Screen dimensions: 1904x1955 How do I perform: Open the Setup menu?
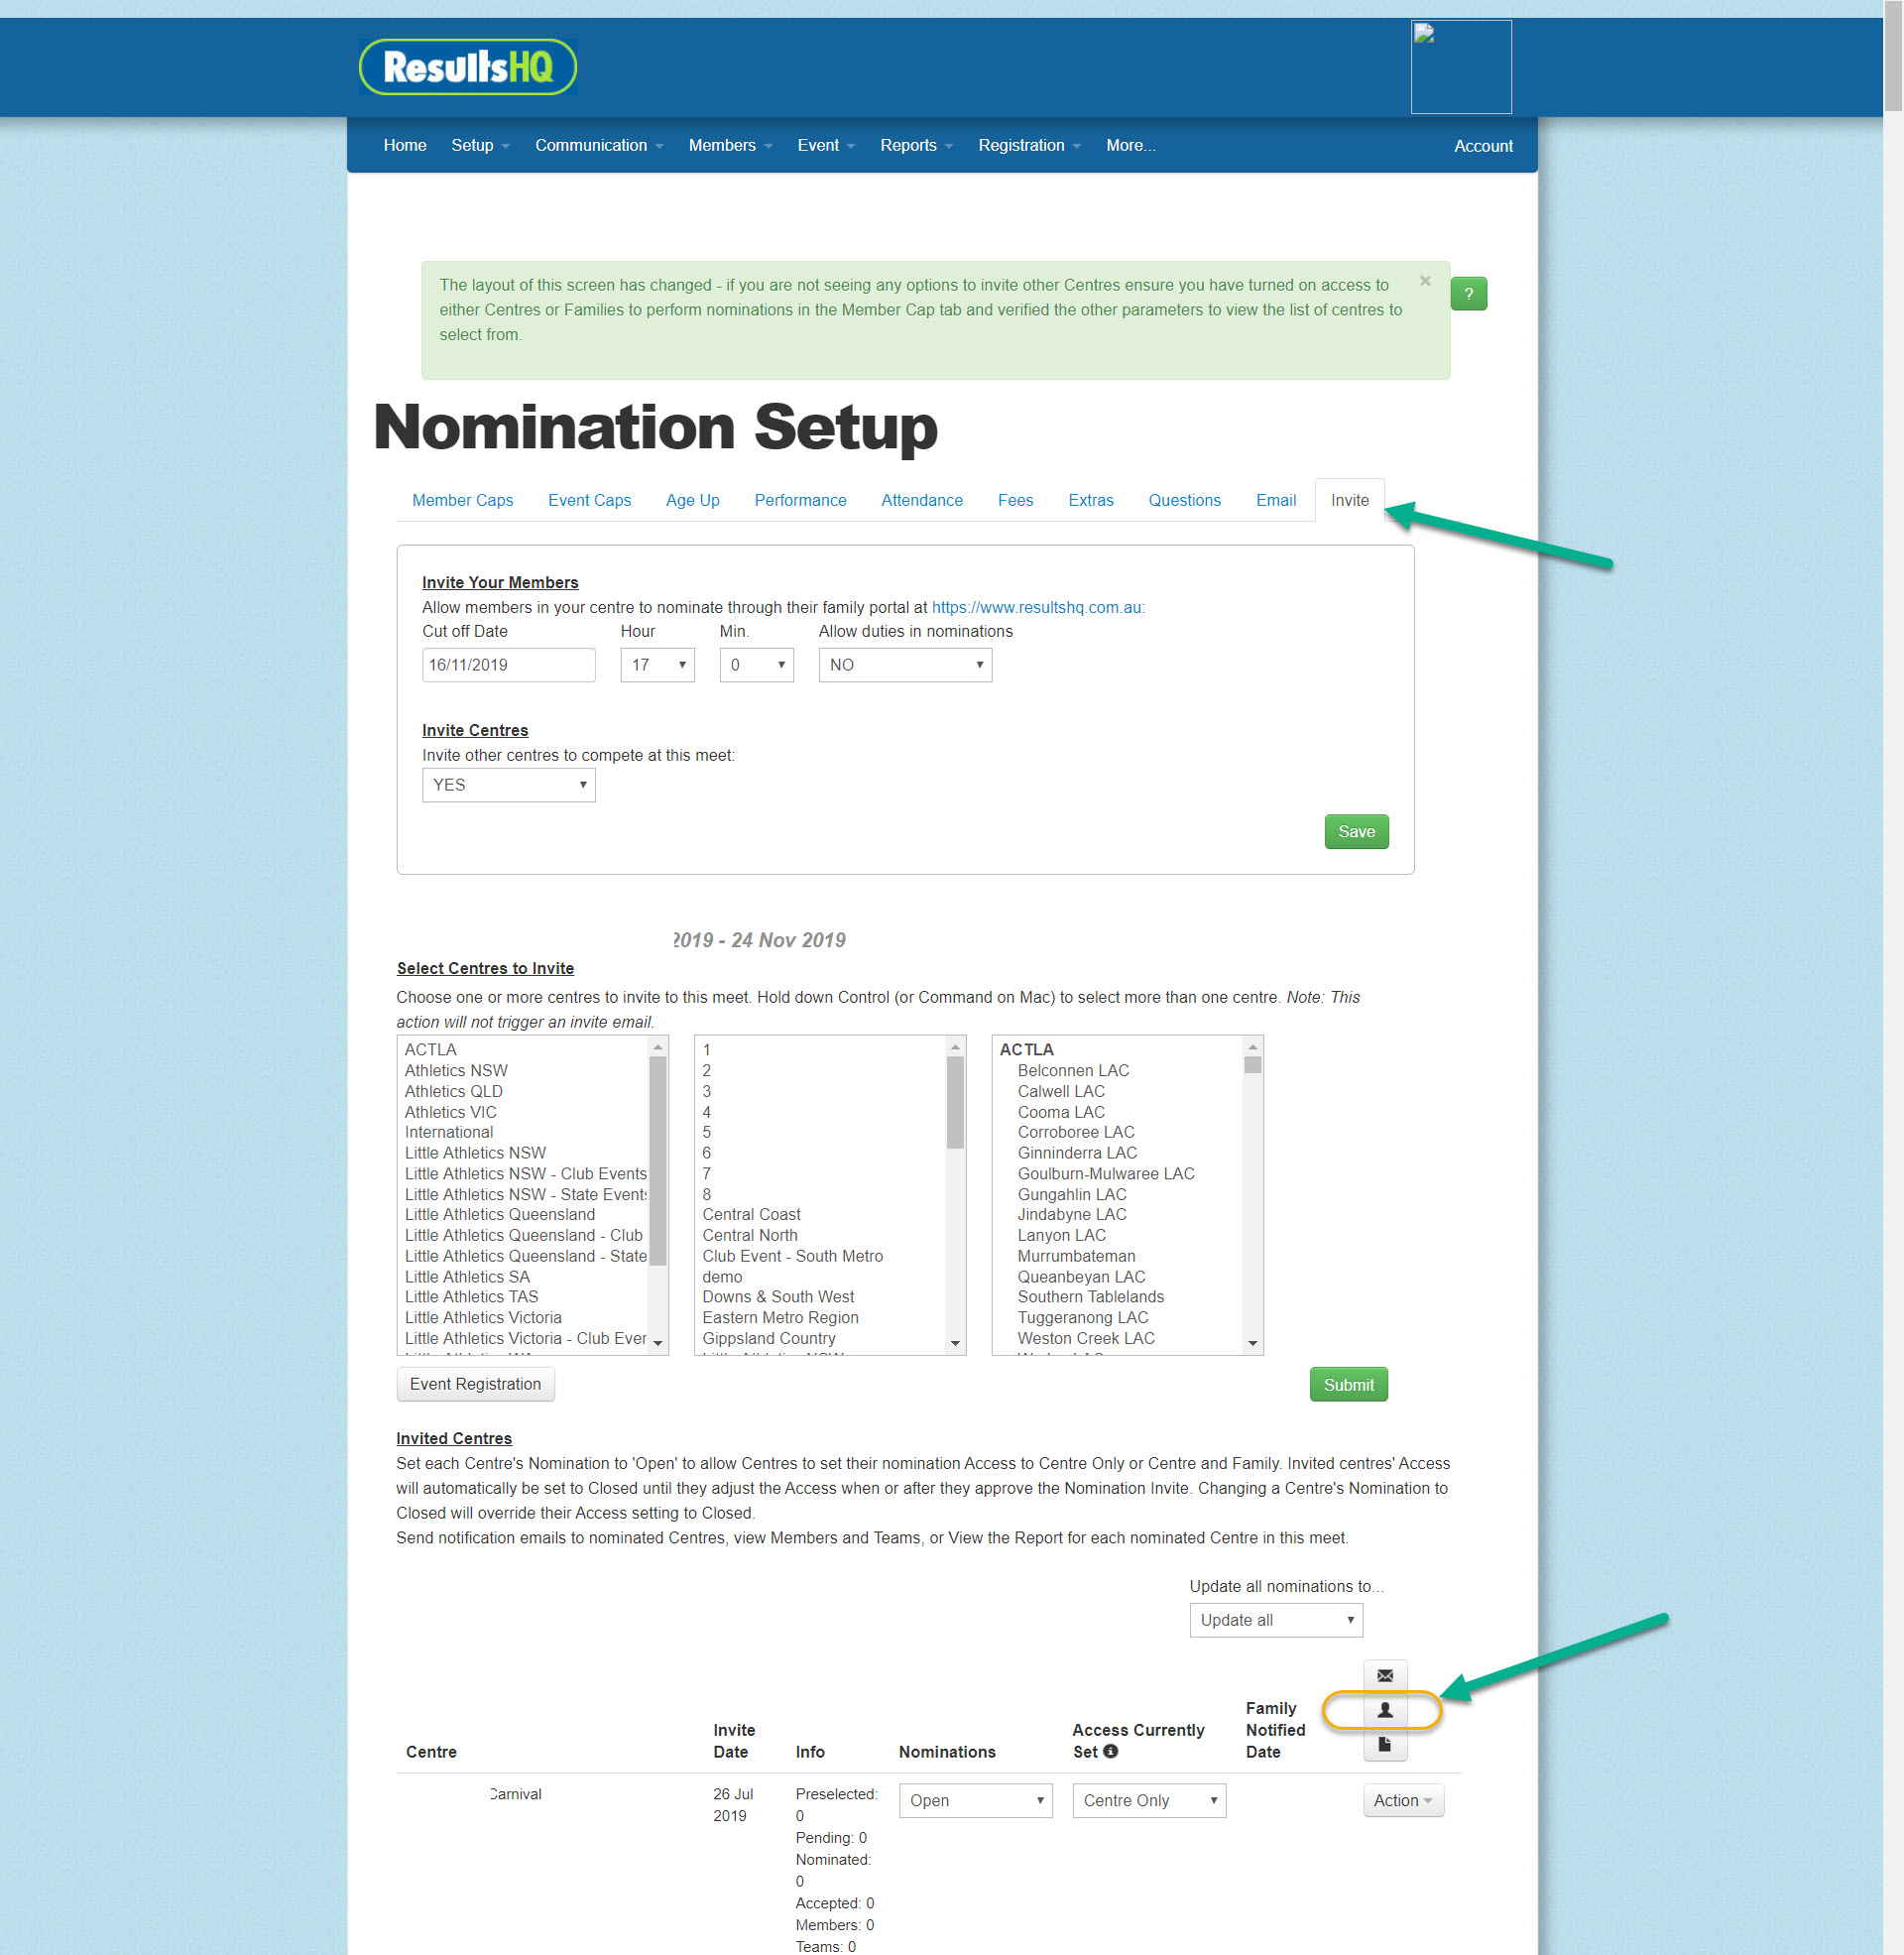point(480,145)
